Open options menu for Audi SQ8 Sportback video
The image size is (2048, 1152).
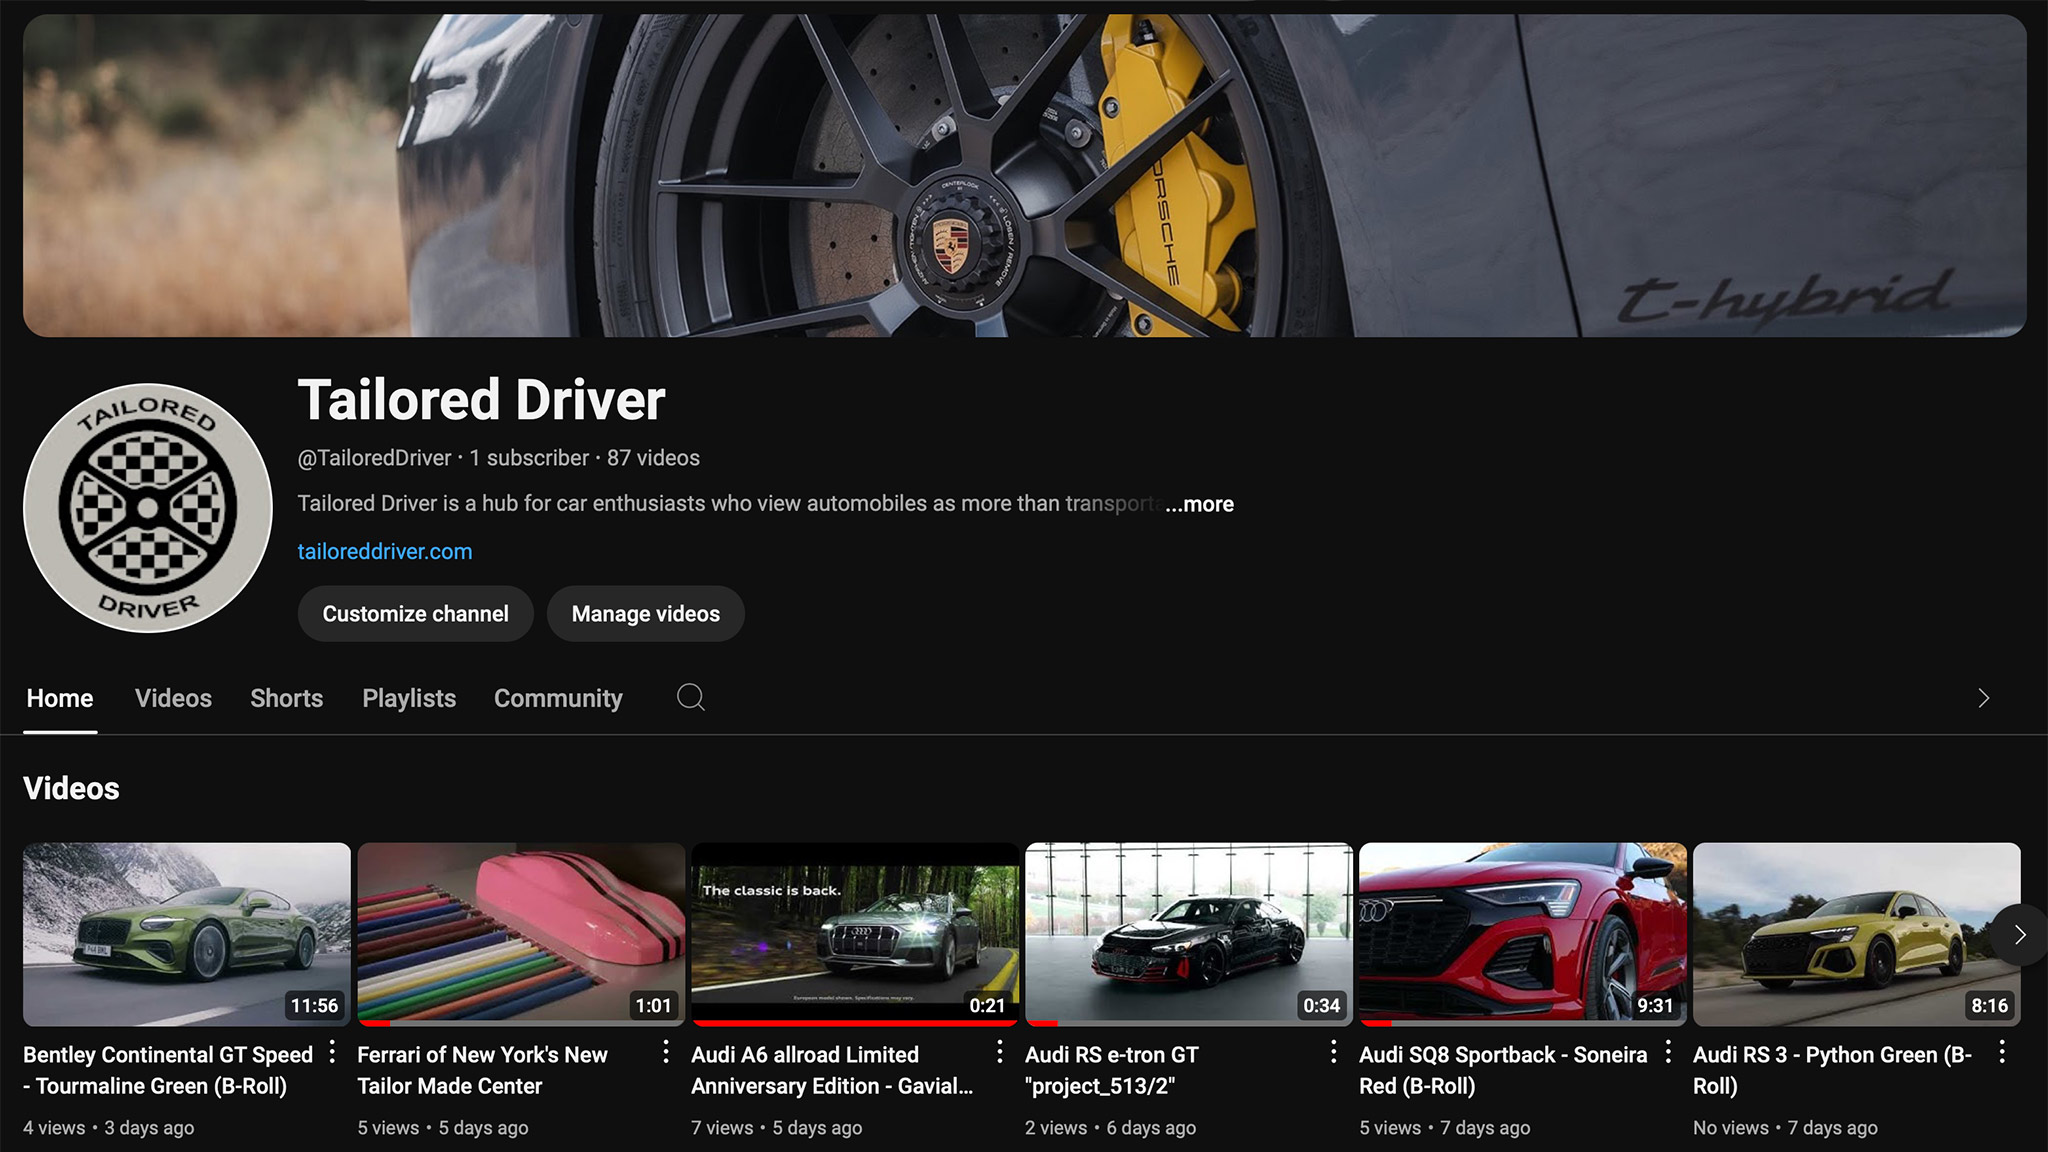point(1668,1052)
